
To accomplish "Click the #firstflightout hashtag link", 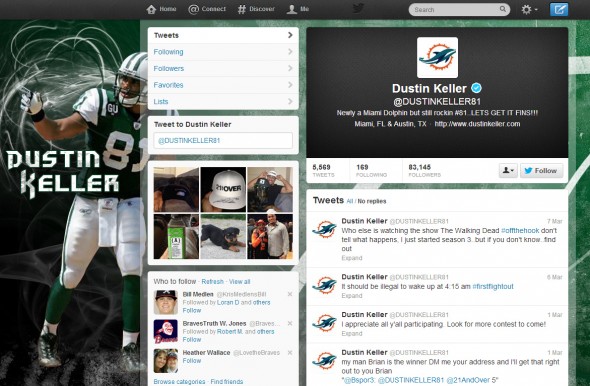I will [x=493, y=286].
